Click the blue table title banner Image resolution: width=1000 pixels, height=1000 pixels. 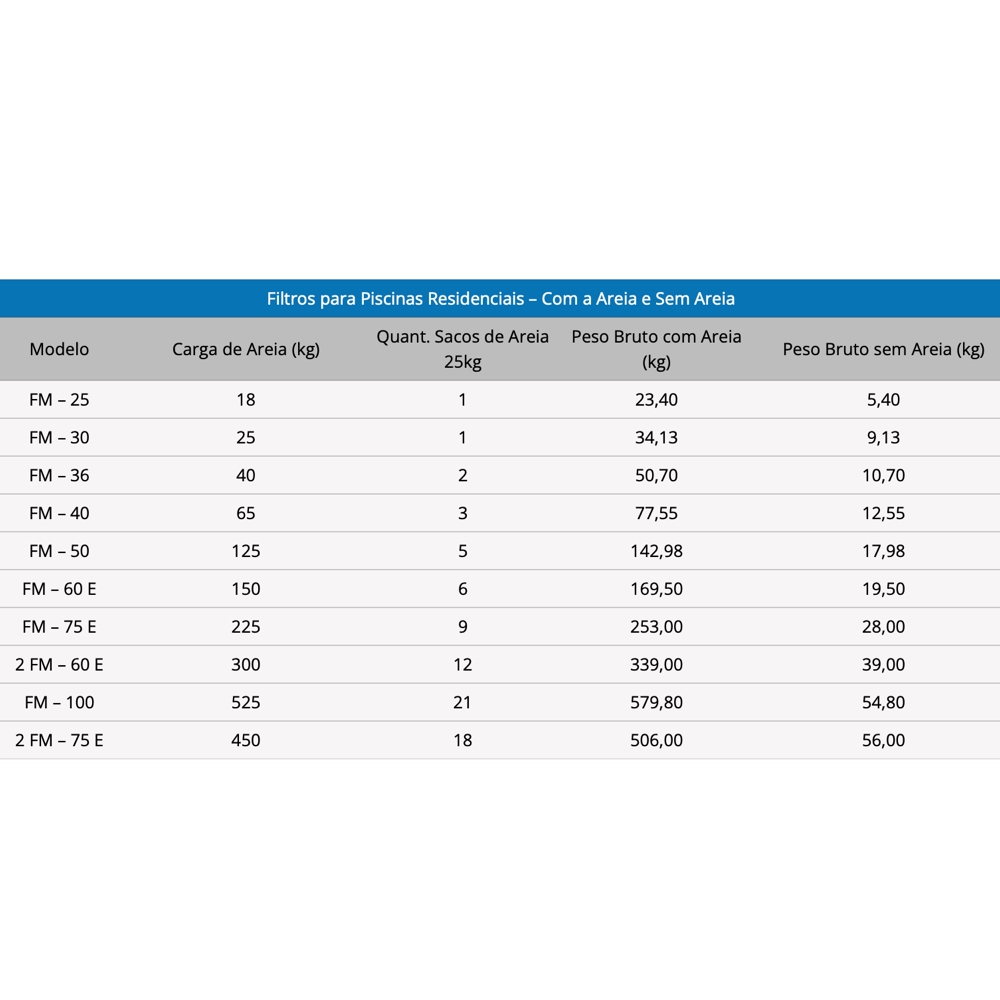pos(500,299)
